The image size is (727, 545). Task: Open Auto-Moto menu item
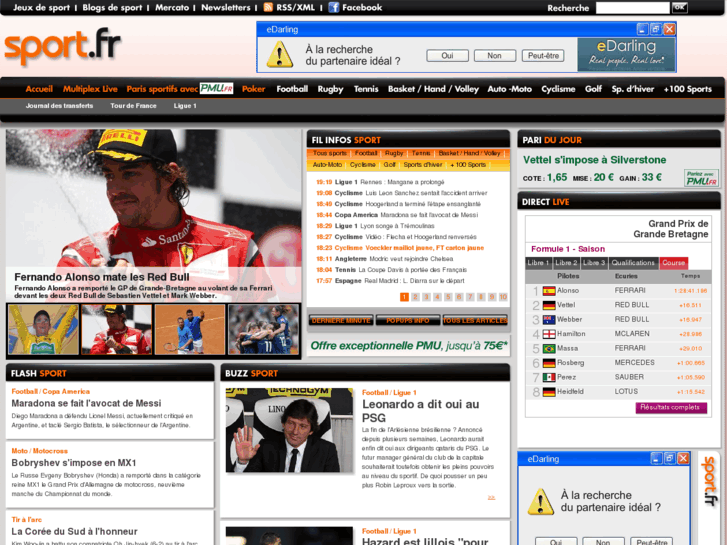pyautogui.click(x=510, y=89)
